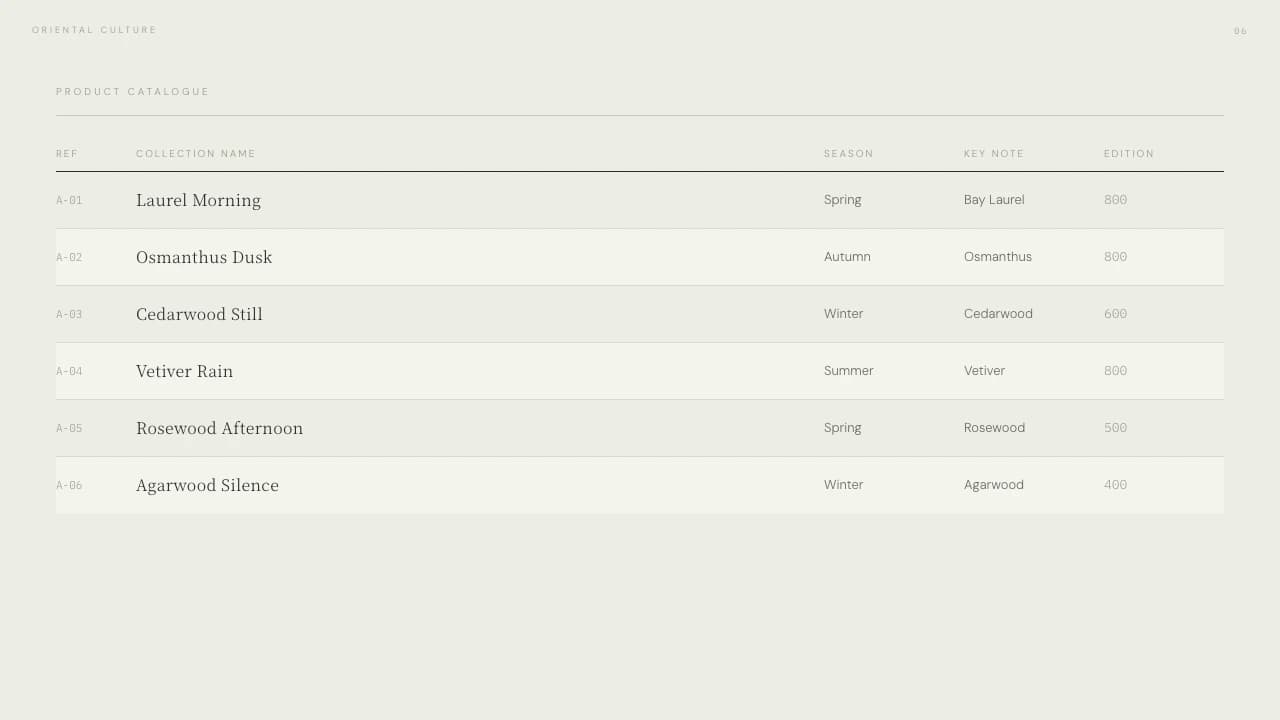Click edition 600 in Cedarwood Still row
This screenshot has width=1280, height=720.
[1115, 314]
